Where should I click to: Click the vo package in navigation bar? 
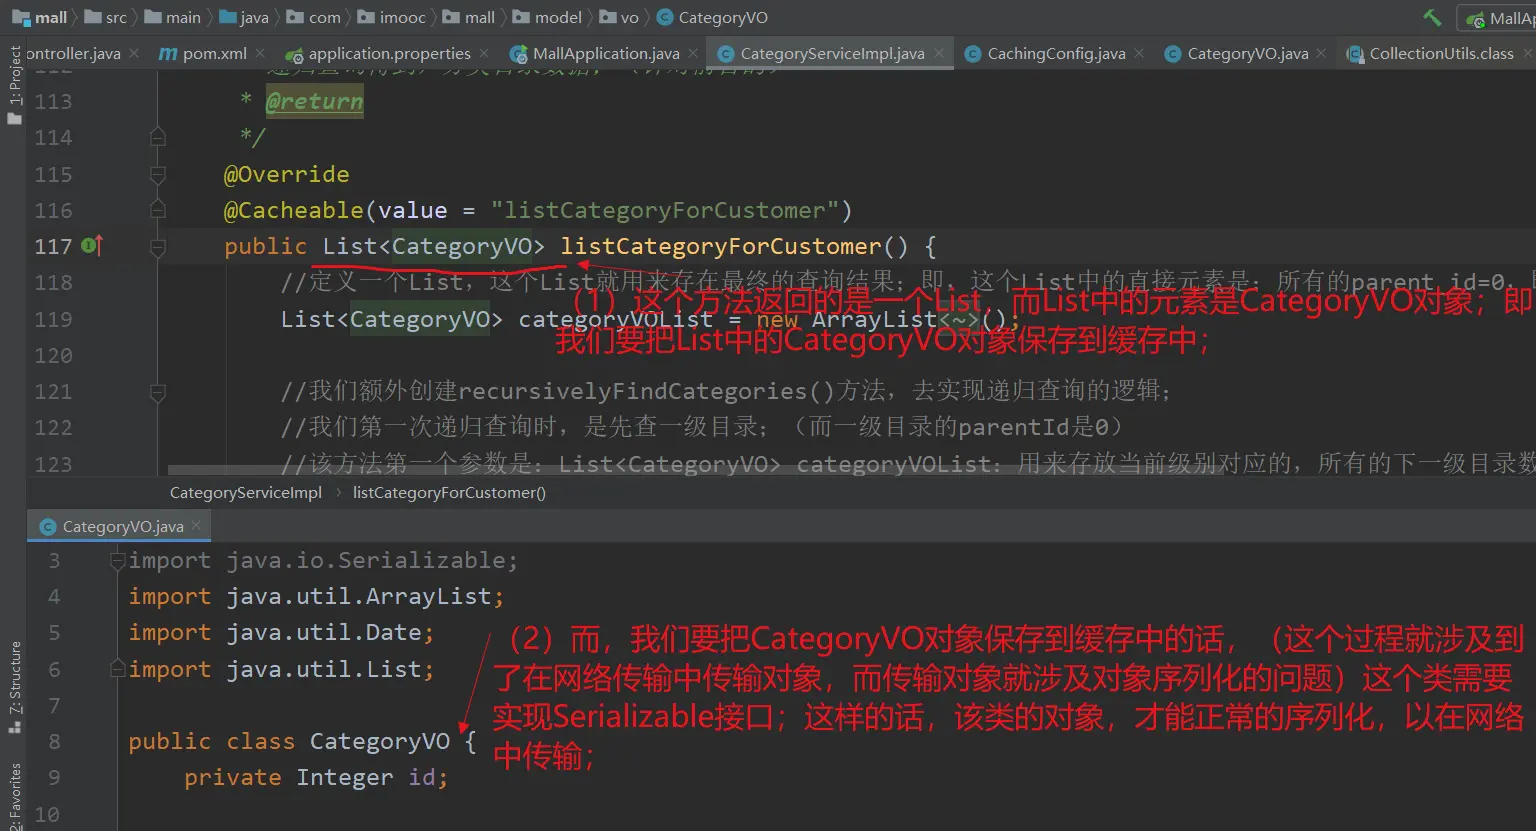(619, 17)
